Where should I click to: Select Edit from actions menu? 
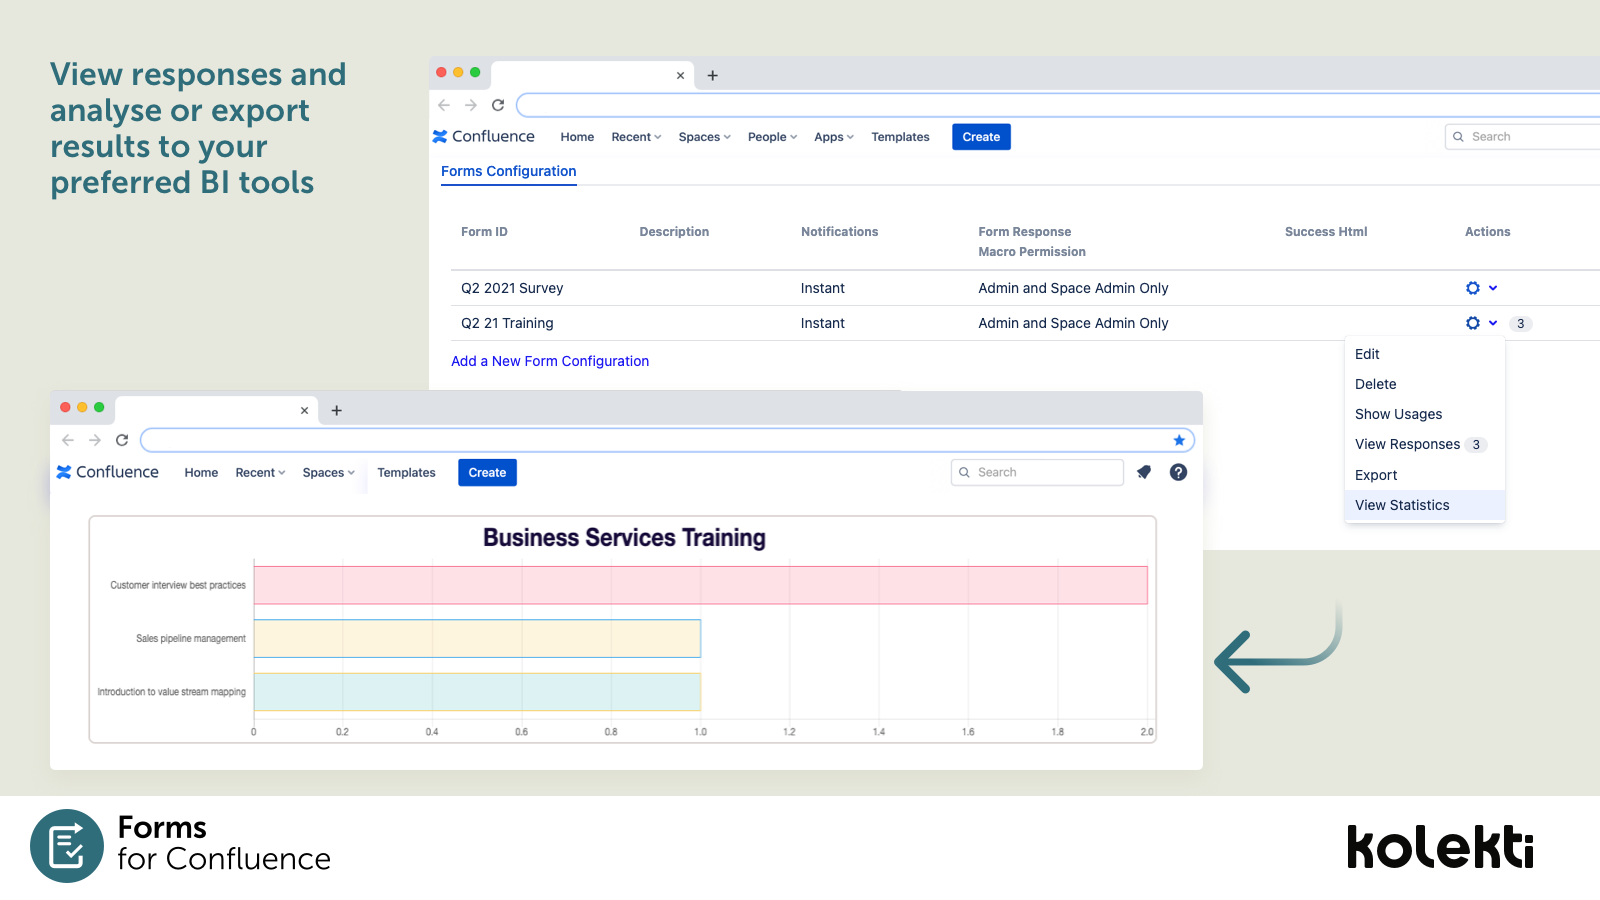[1425, 354]
